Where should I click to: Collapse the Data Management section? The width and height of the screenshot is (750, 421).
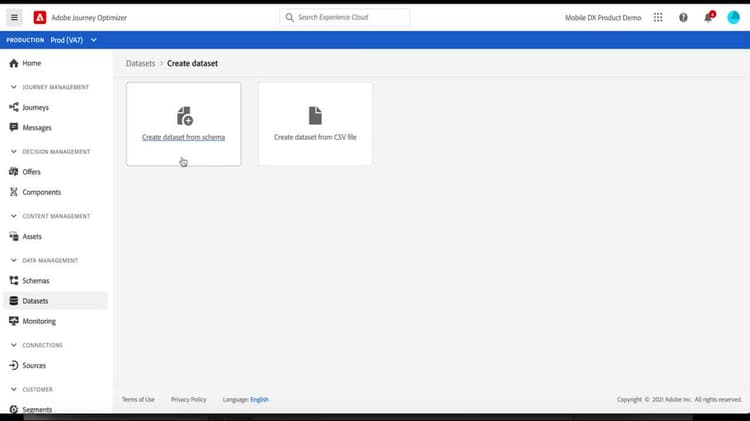(x=13, y=260)
